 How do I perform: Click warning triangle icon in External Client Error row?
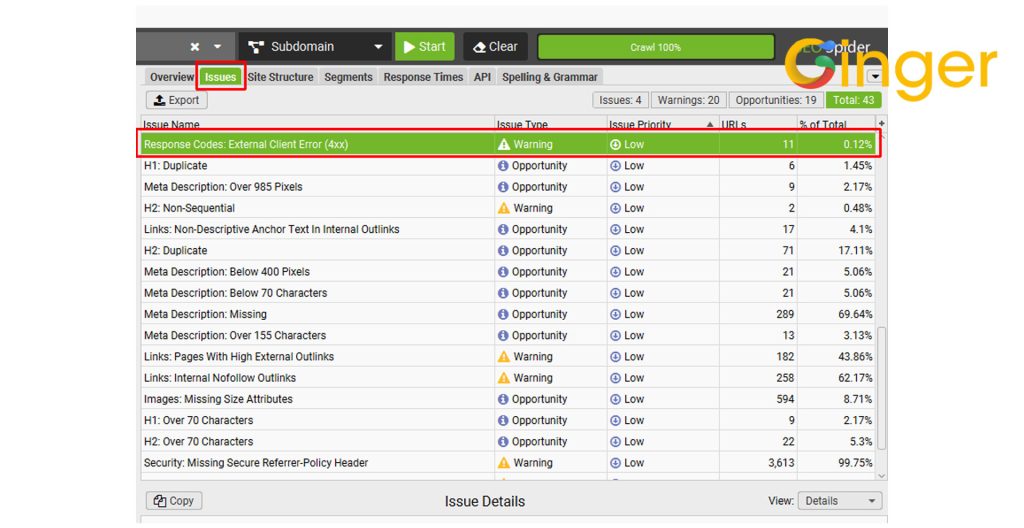(x=504, y=144)
